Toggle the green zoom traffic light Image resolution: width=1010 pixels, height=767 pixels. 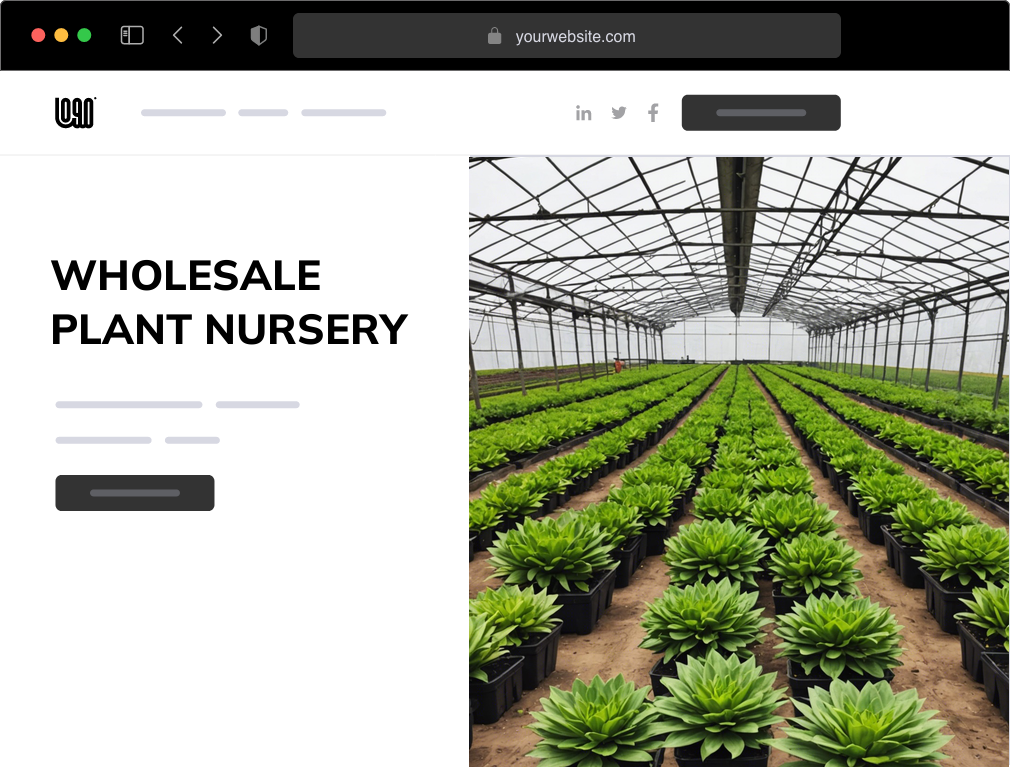86,33
